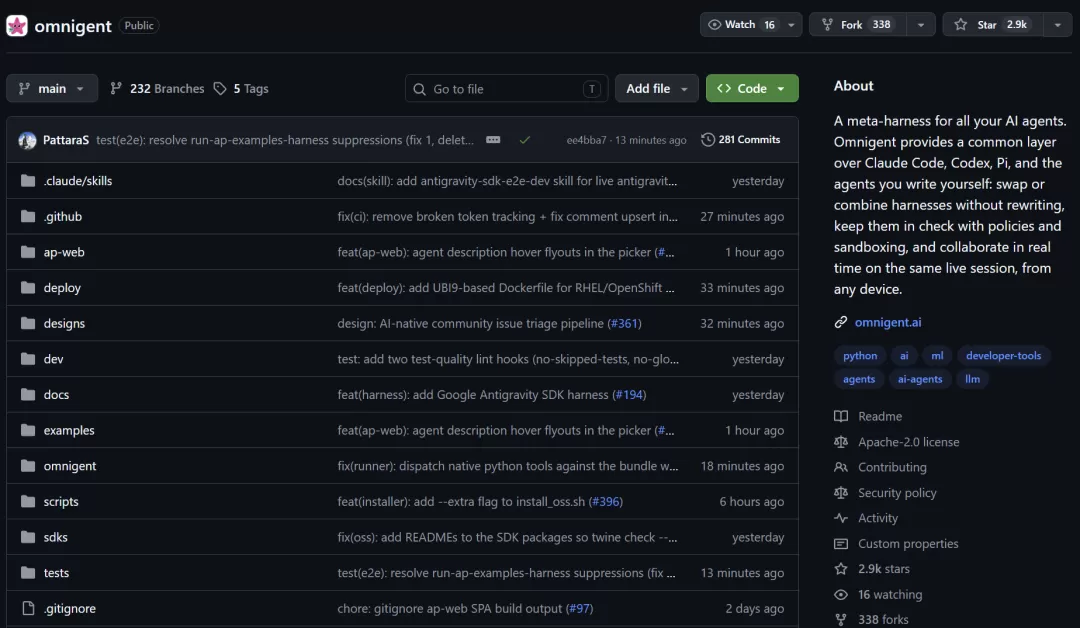Open the Add file dropdown
The height and width of the screenshot is (628, 1080).
[656, 88]
